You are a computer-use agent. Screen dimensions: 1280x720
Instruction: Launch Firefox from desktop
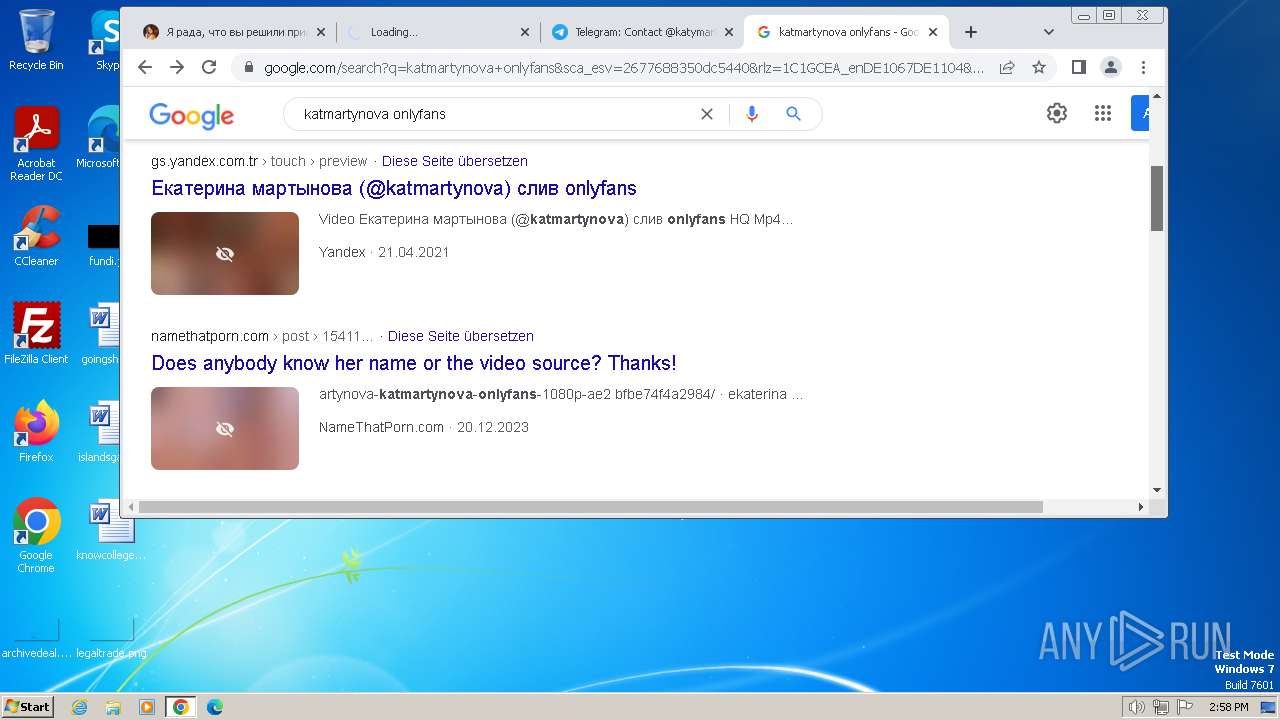click(x=36, y=432)
